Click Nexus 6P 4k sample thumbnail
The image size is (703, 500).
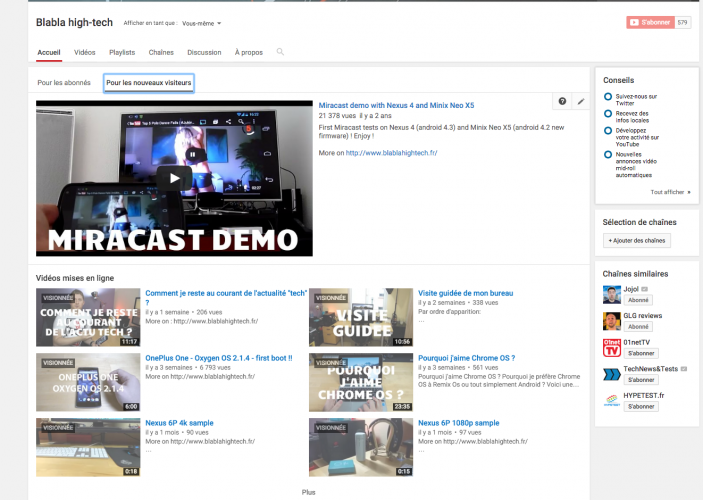[x=88, y=447]
